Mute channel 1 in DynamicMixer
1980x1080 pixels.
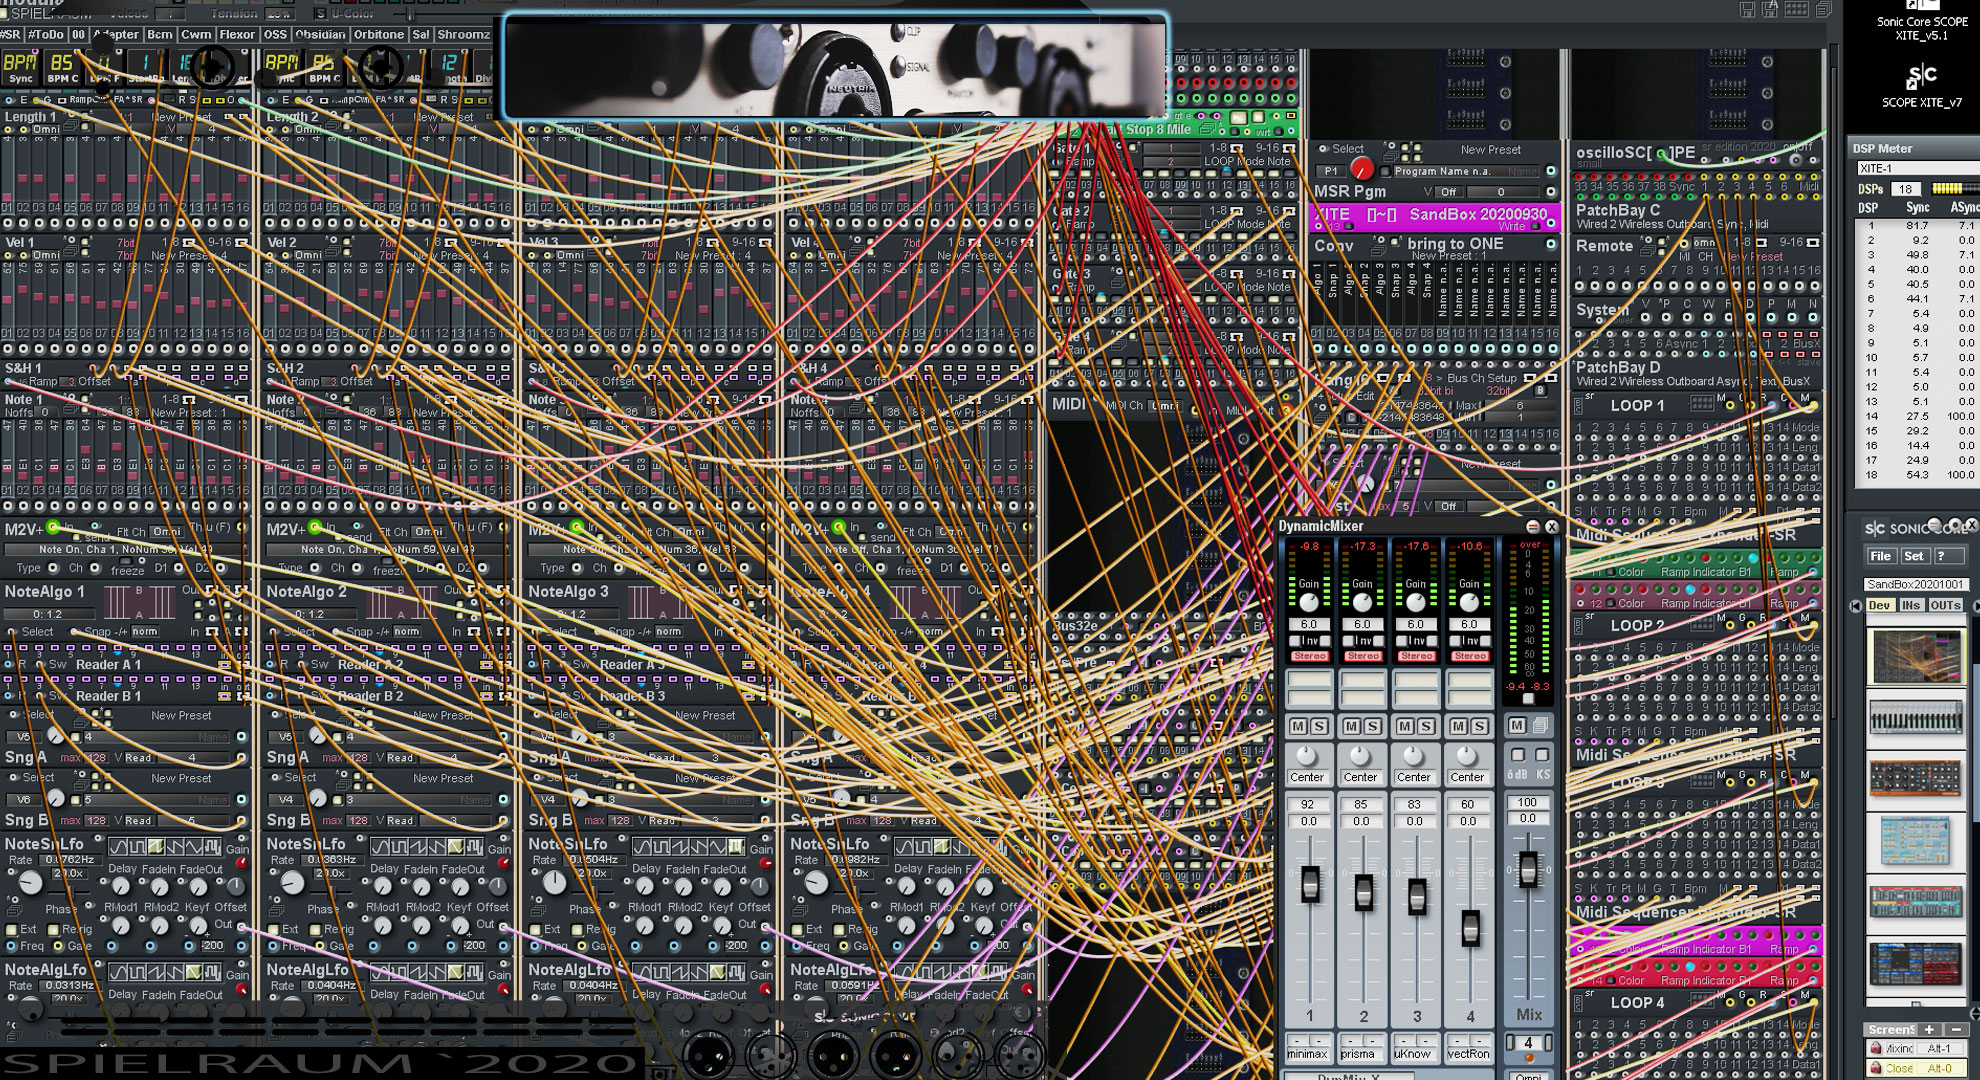1298,726
